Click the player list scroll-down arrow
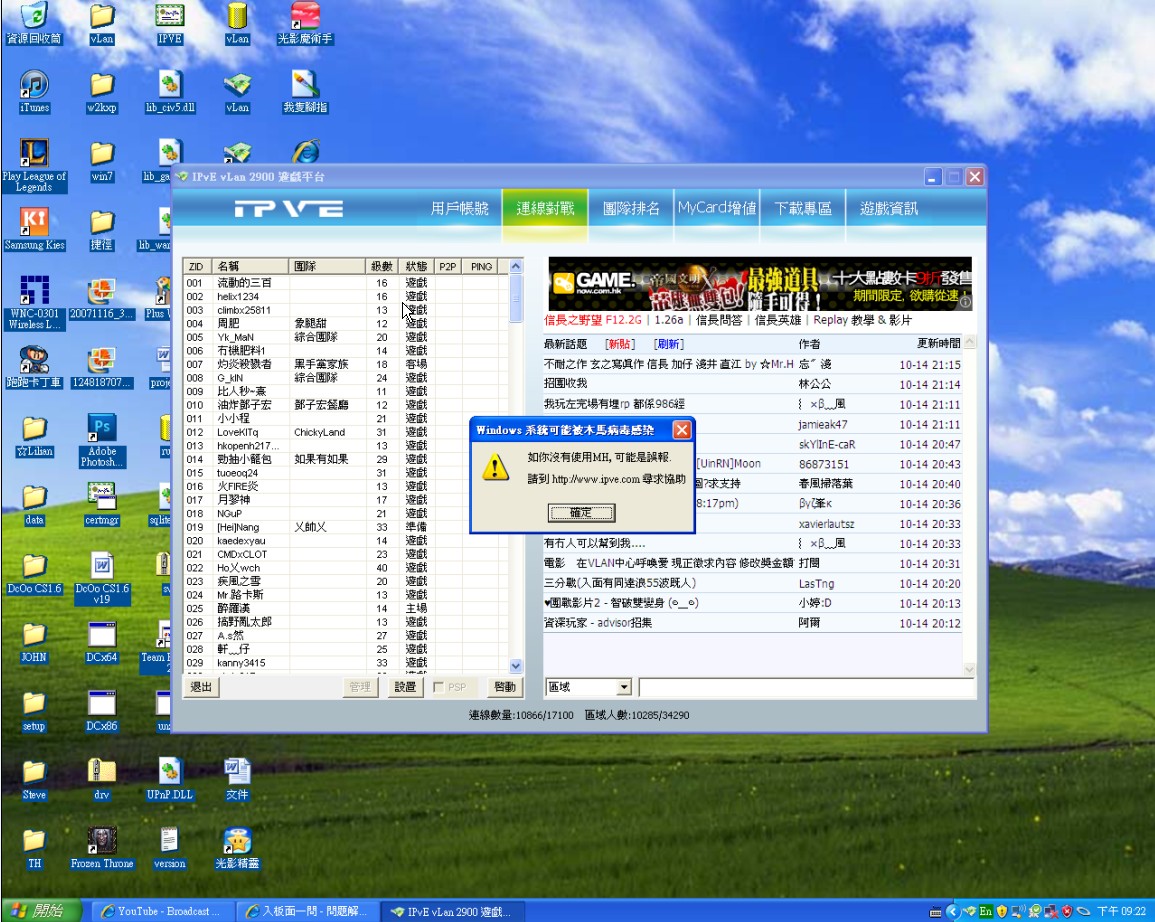Viewport: 1155px width, 922px height. coord(516,666)
